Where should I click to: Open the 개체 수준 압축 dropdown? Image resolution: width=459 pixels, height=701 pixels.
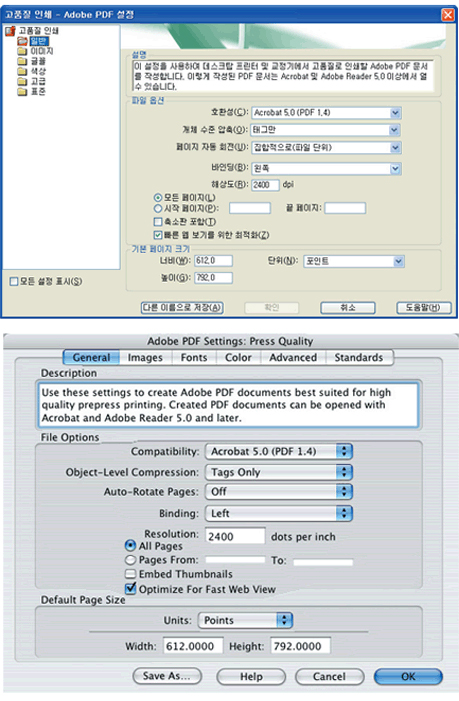coord(325,130)
